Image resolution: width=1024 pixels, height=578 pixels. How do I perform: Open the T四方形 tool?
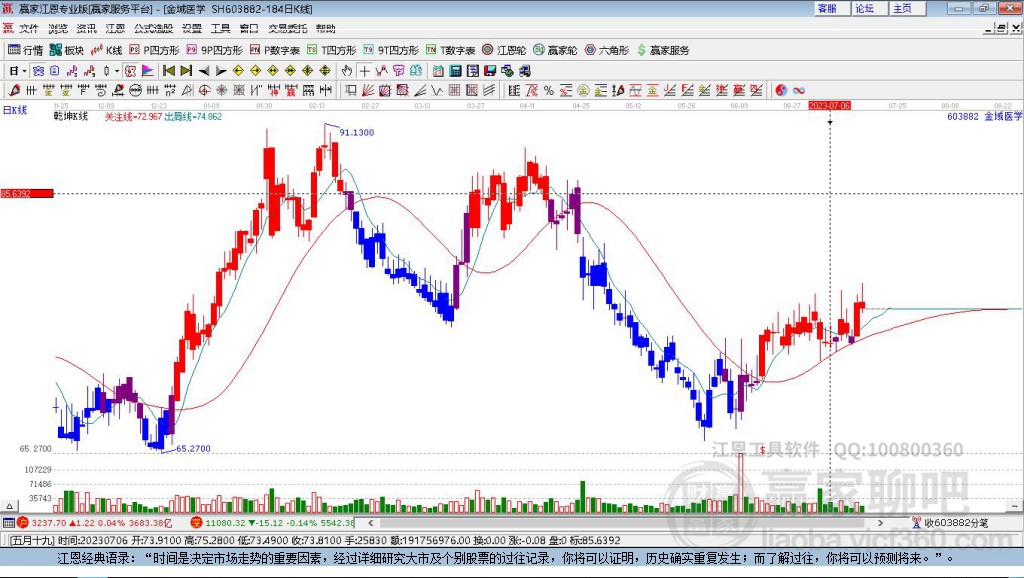(x=331, y=50)
